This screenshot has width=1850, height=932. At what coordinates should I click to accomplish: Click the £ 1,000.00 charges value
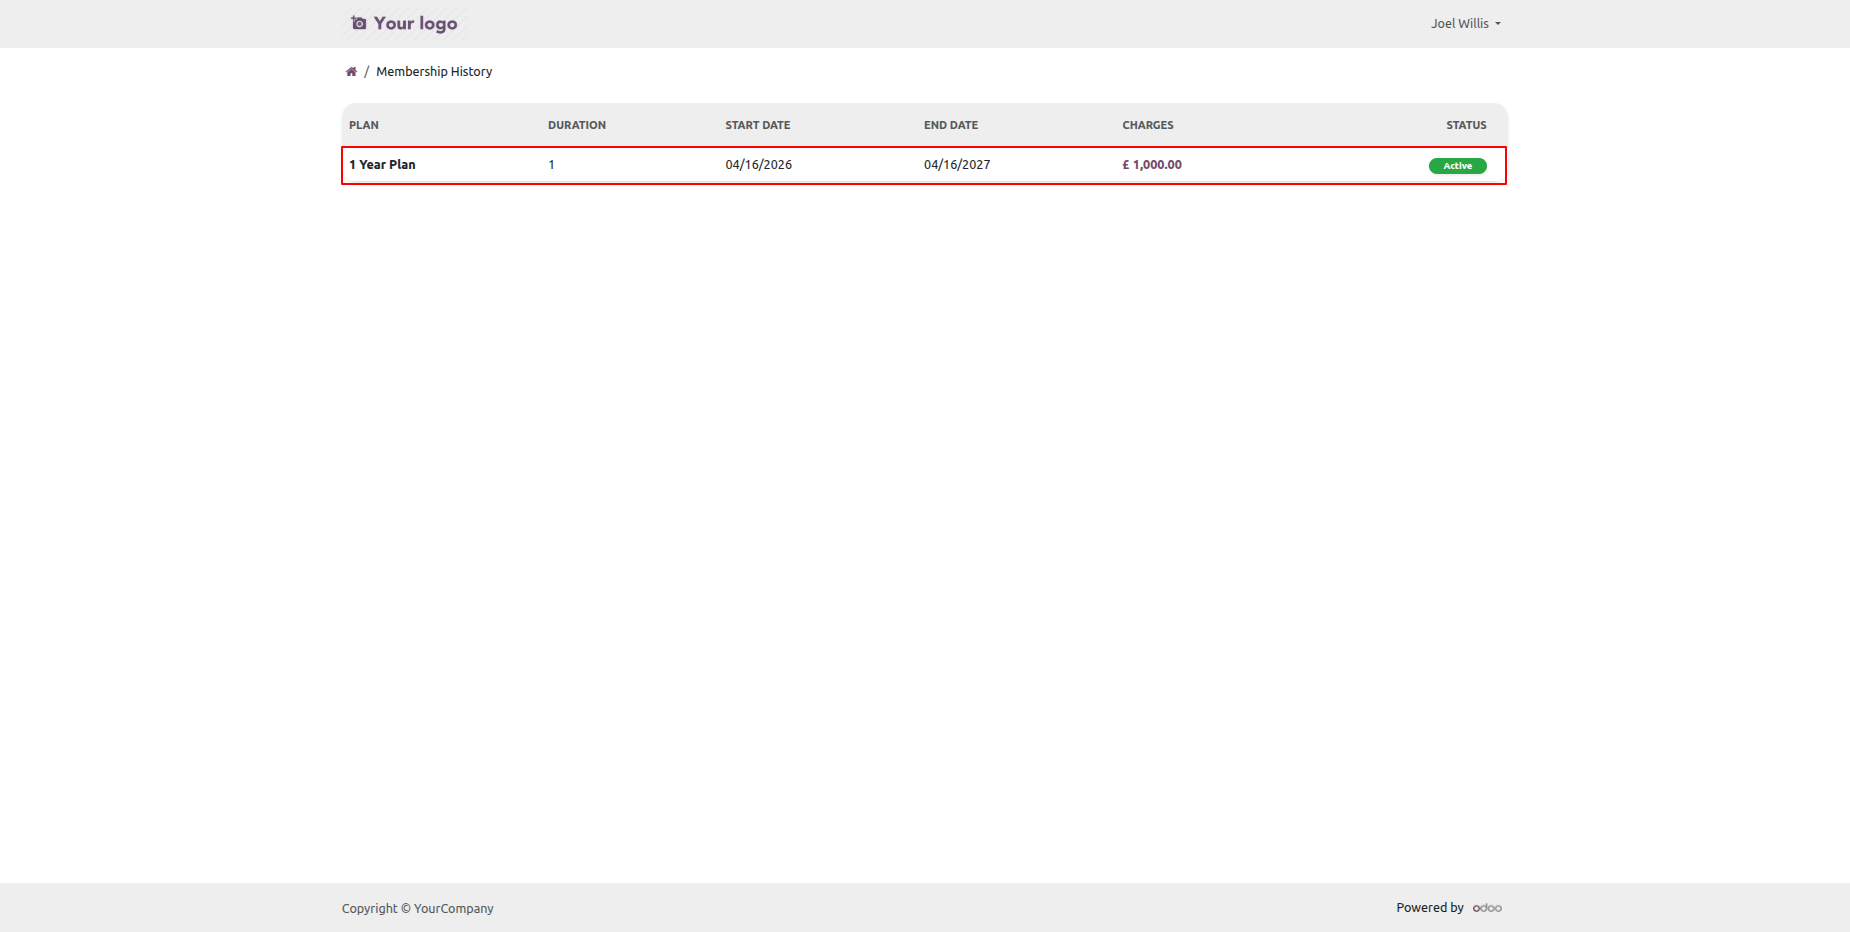tap(1152, 165)
